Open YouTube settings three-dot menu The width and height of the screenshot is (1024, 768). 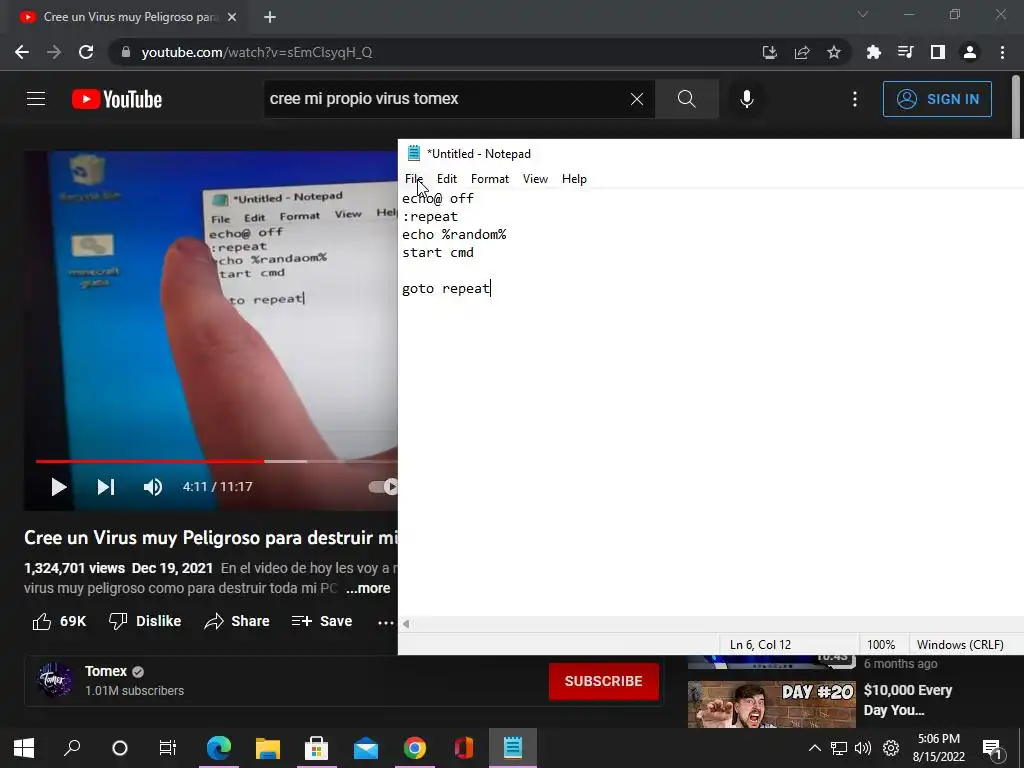pyautogui.click(x=854, y=99)
